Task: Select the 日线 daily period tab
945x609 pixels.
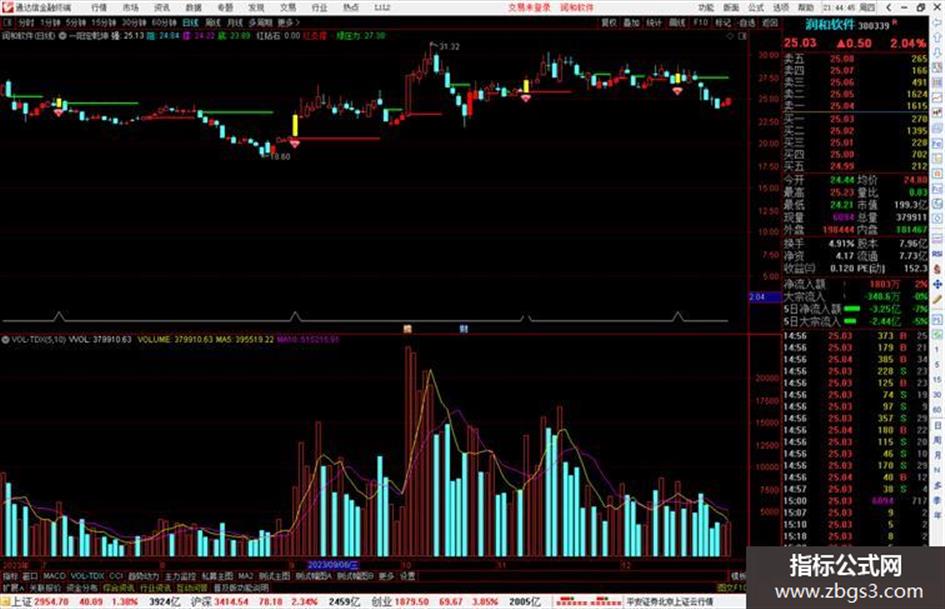Action: tap(190, 22)
